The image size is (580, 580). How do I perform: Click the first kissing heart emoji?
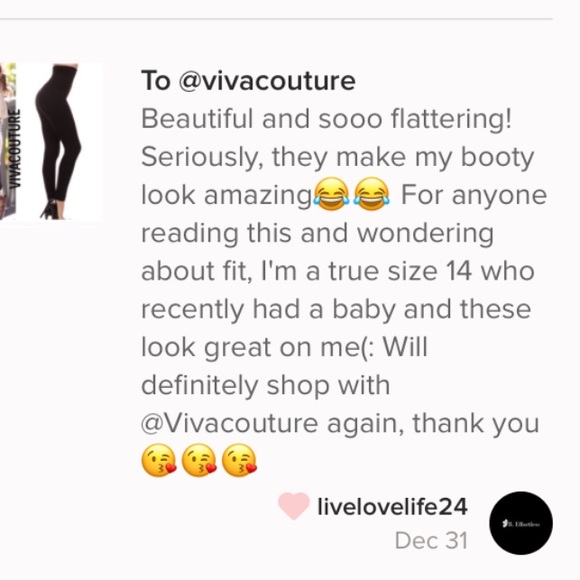point(159,460)
